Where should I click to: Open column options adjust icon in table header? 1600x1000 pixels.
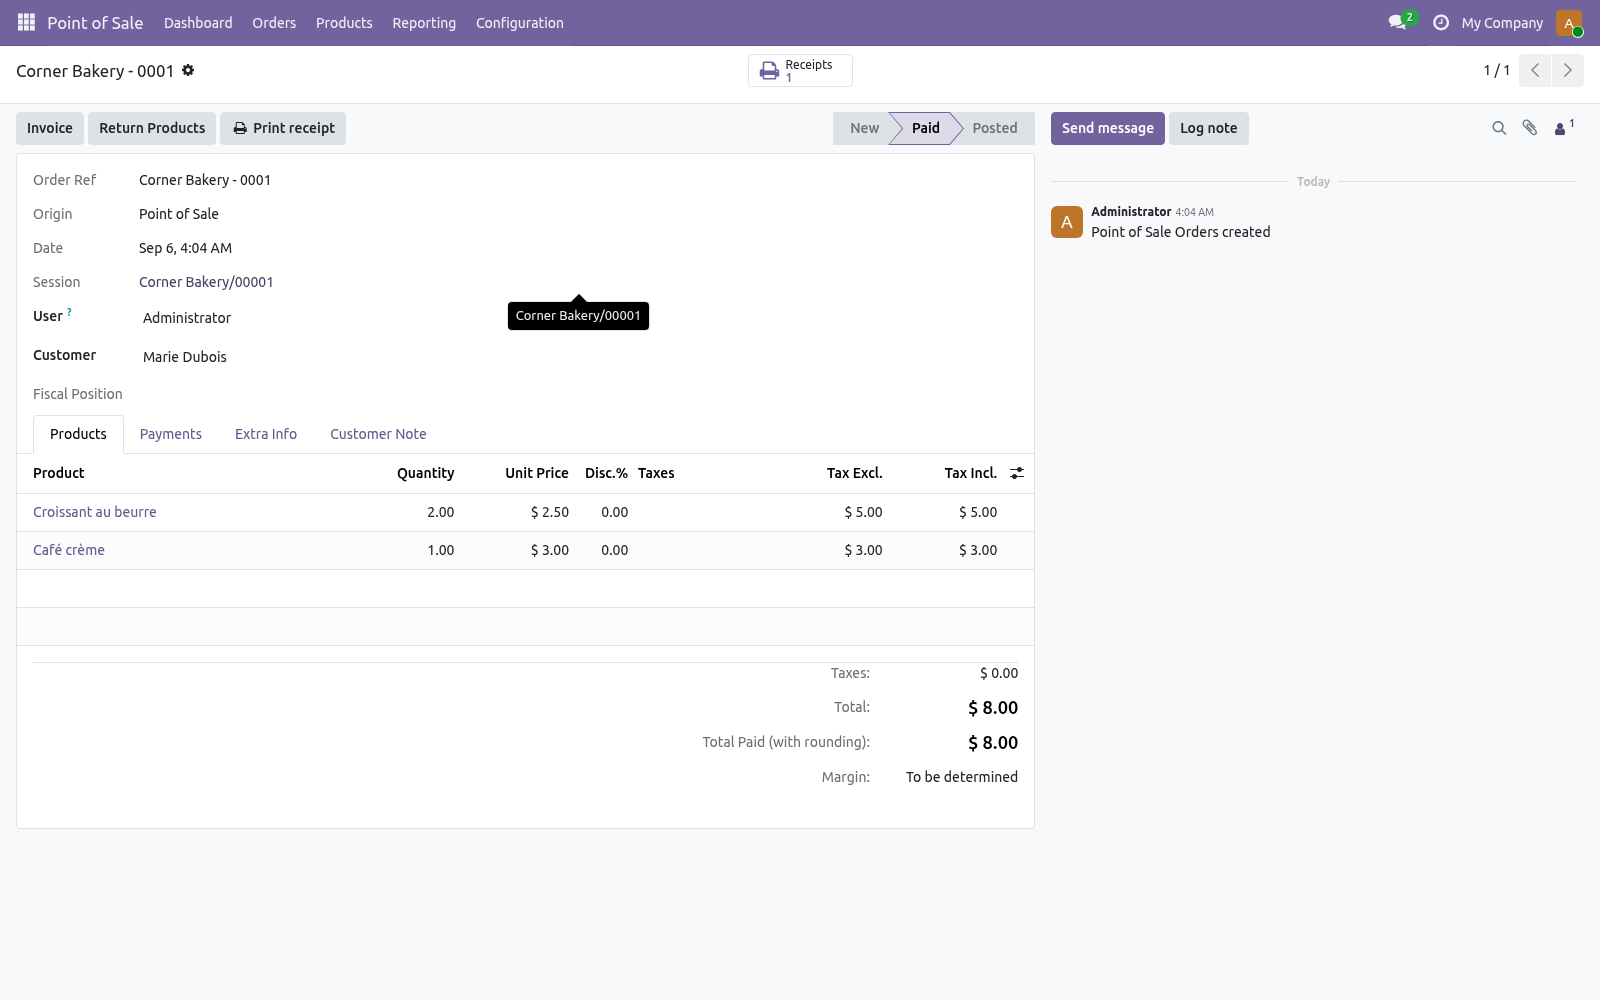tap(1017, 473)
